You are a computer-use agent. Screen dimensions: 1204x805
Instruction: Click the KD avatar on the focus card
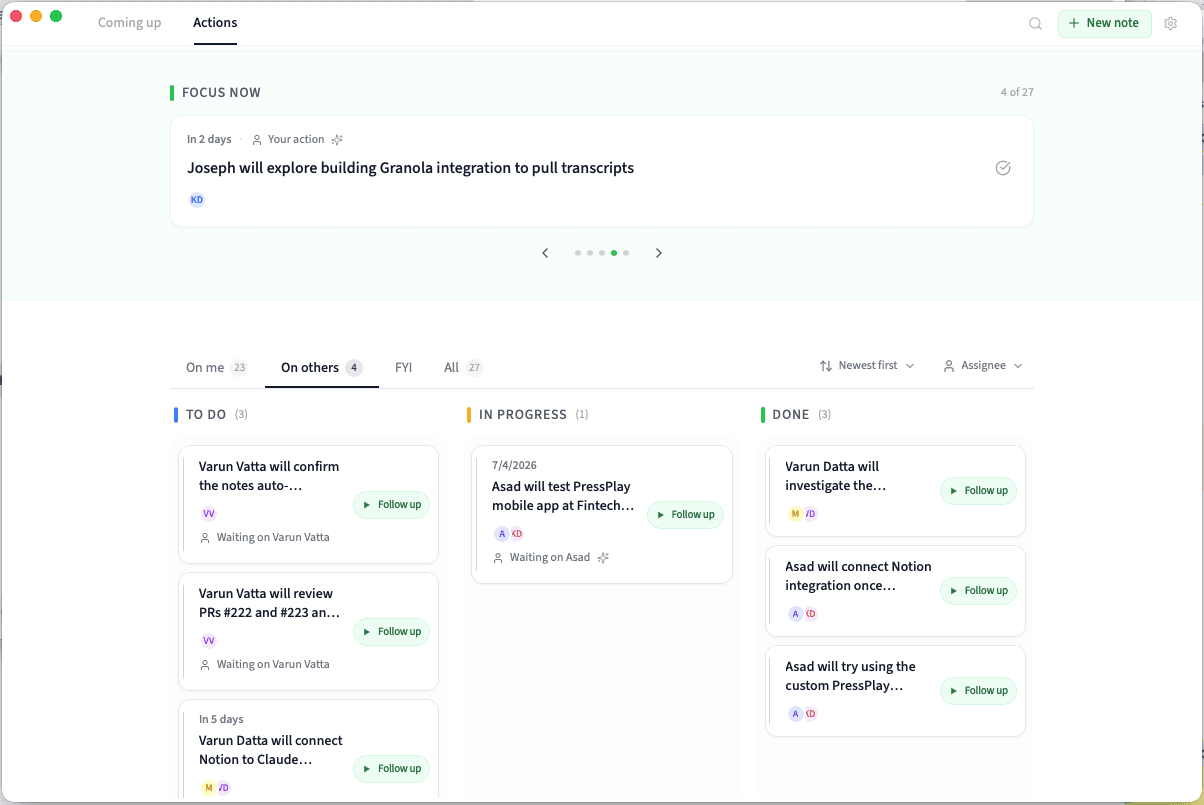pyautogui.click(x=197, y=200)
